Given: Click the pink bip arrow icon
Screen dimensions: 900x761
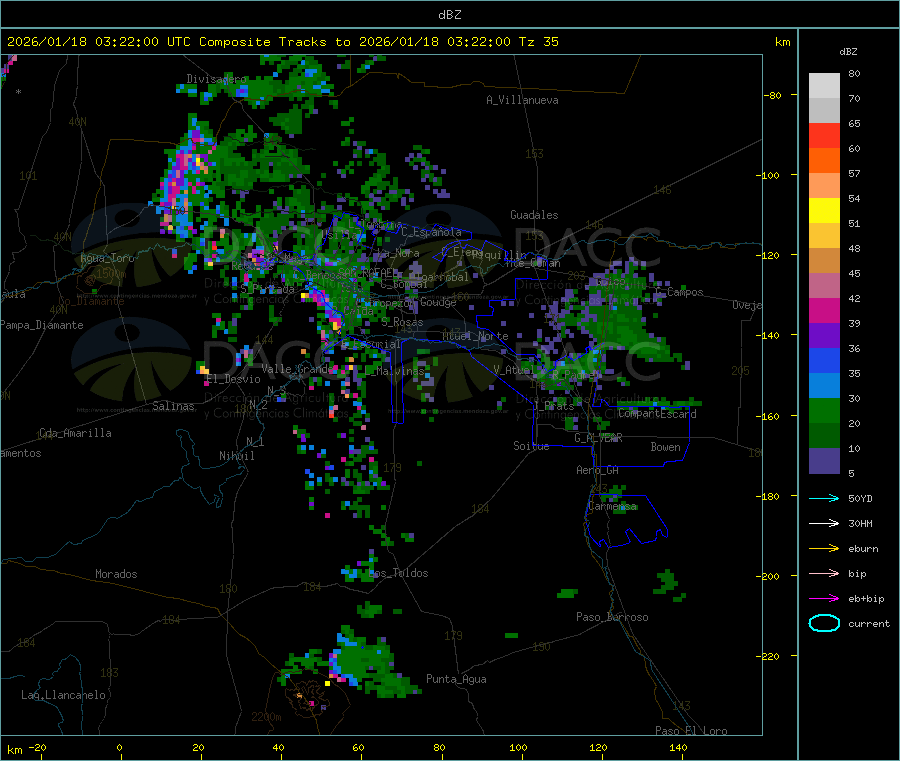Looking at the screenshot, I should 824,573.
